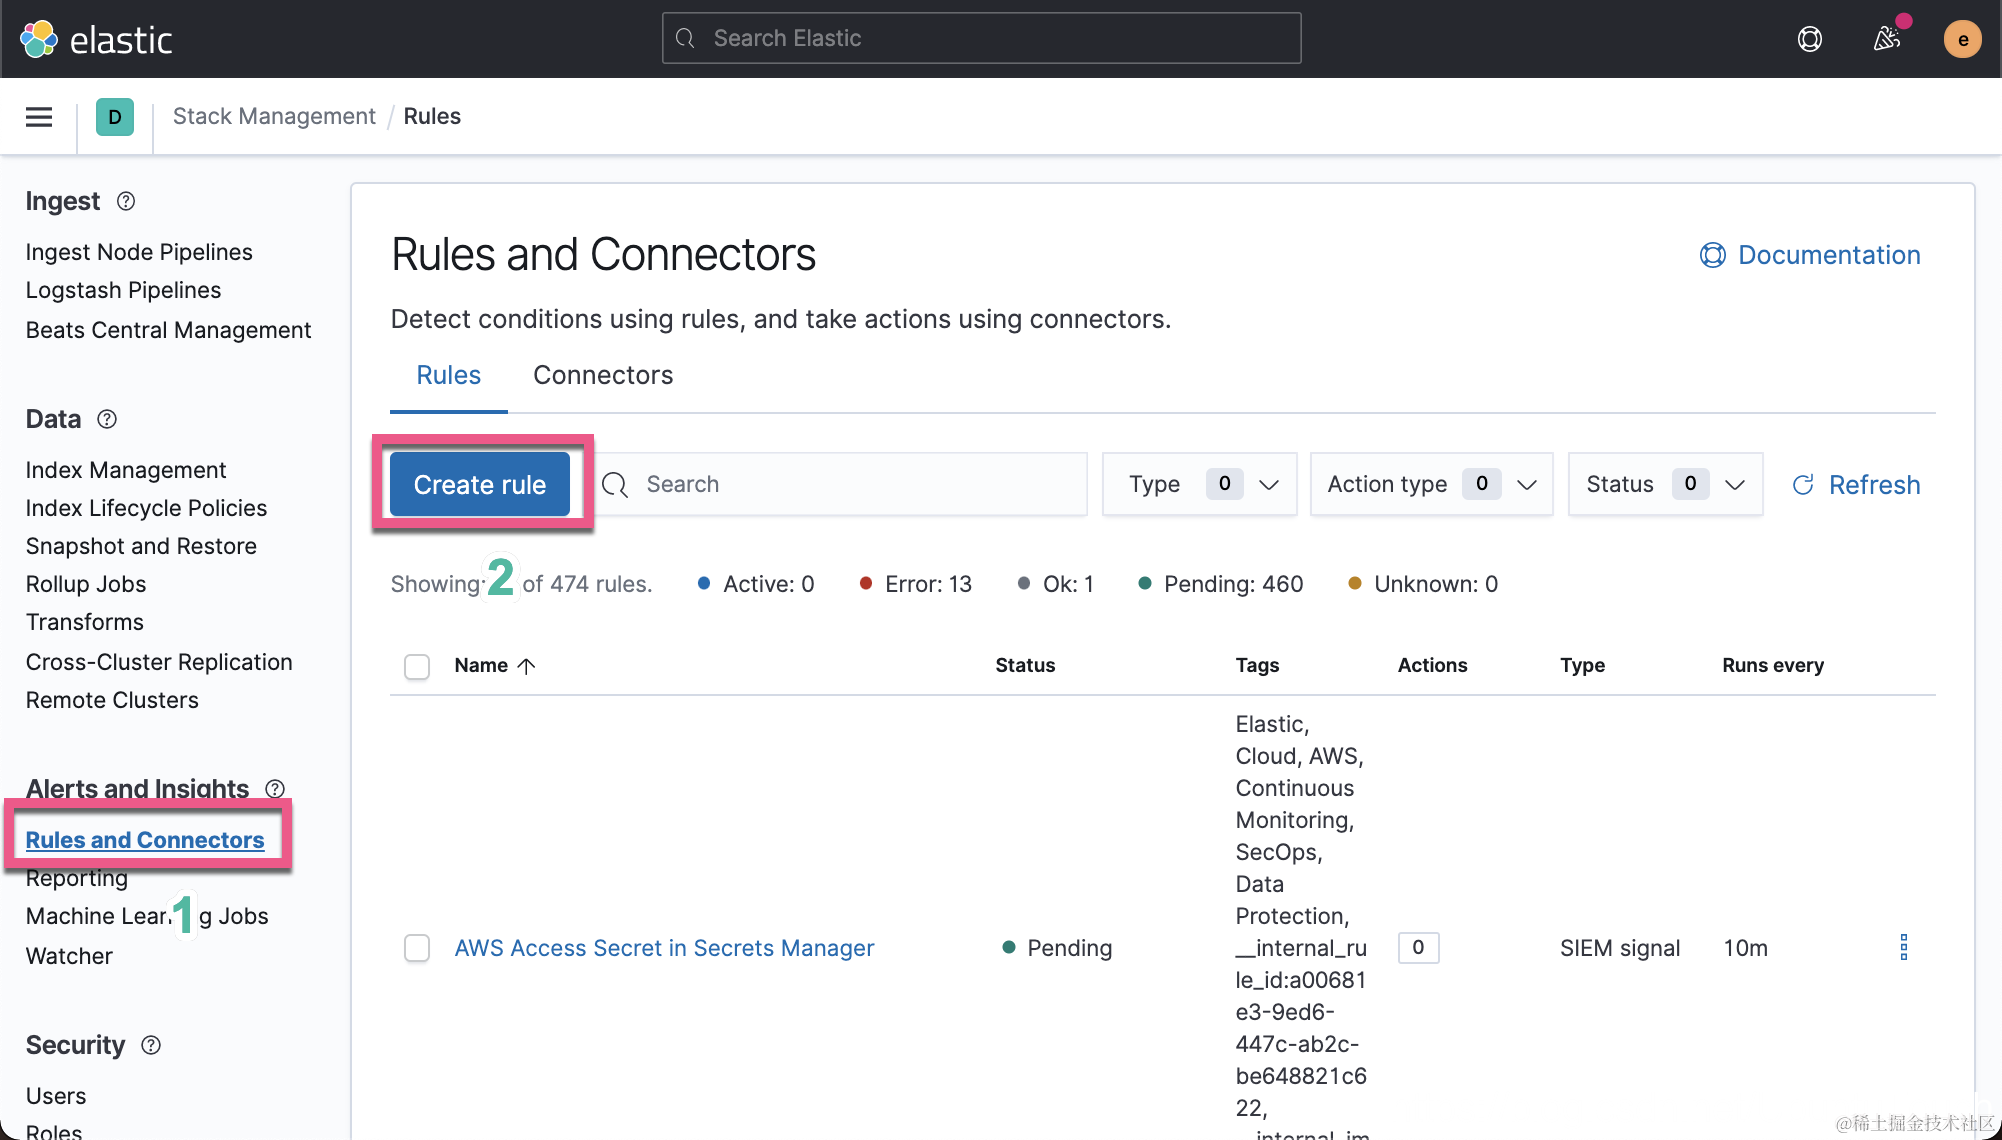This screenshot has width=2002, height=1140.
Task: Click the help icon beside Ingest
Action: pyautogui.click(x=126, y=201)
